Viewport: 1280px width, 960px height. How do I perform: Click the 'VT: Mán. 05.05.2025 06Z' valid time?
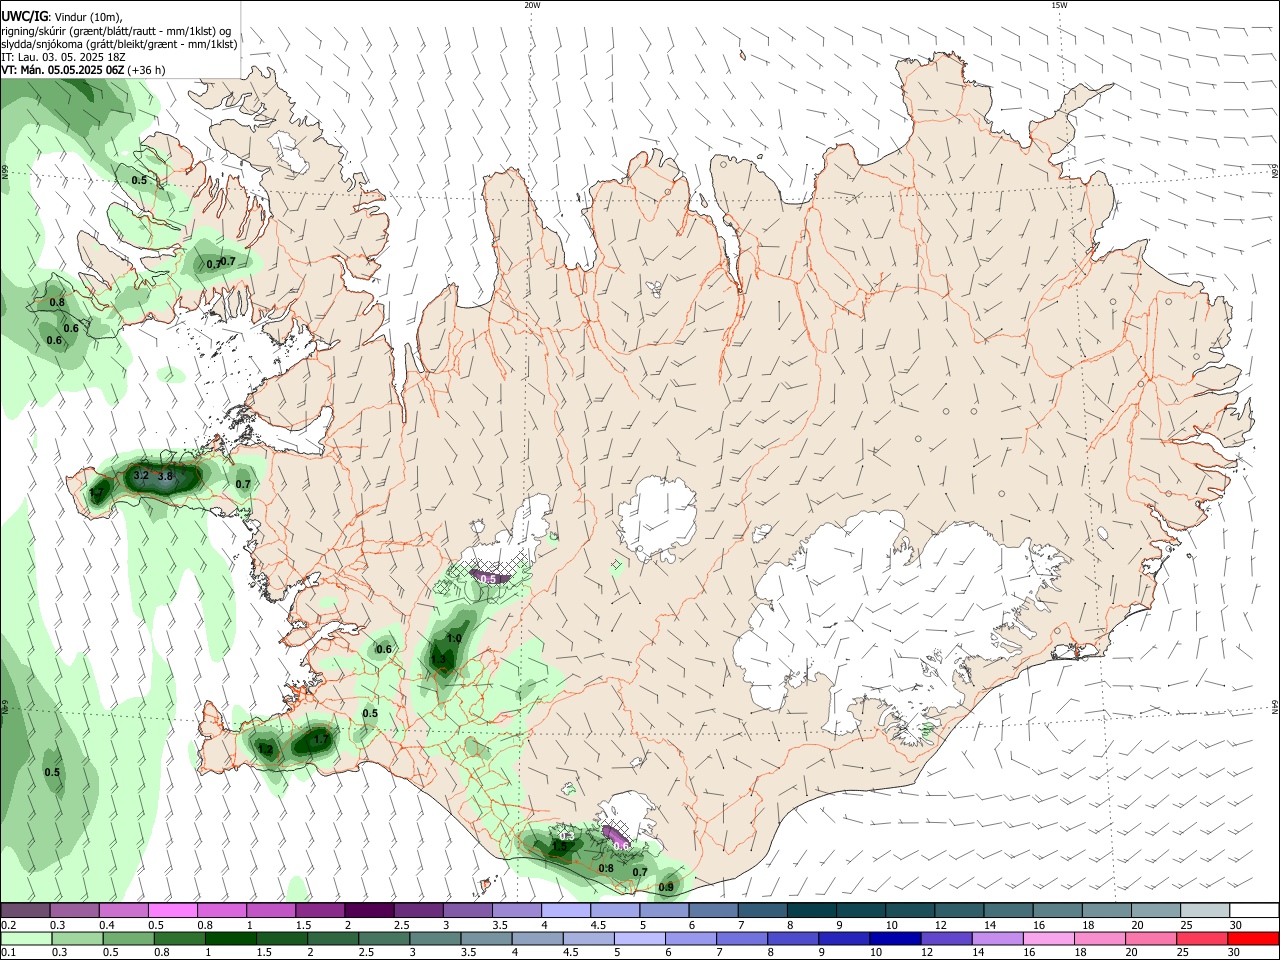pyautogui.click(x=83, y=70)
